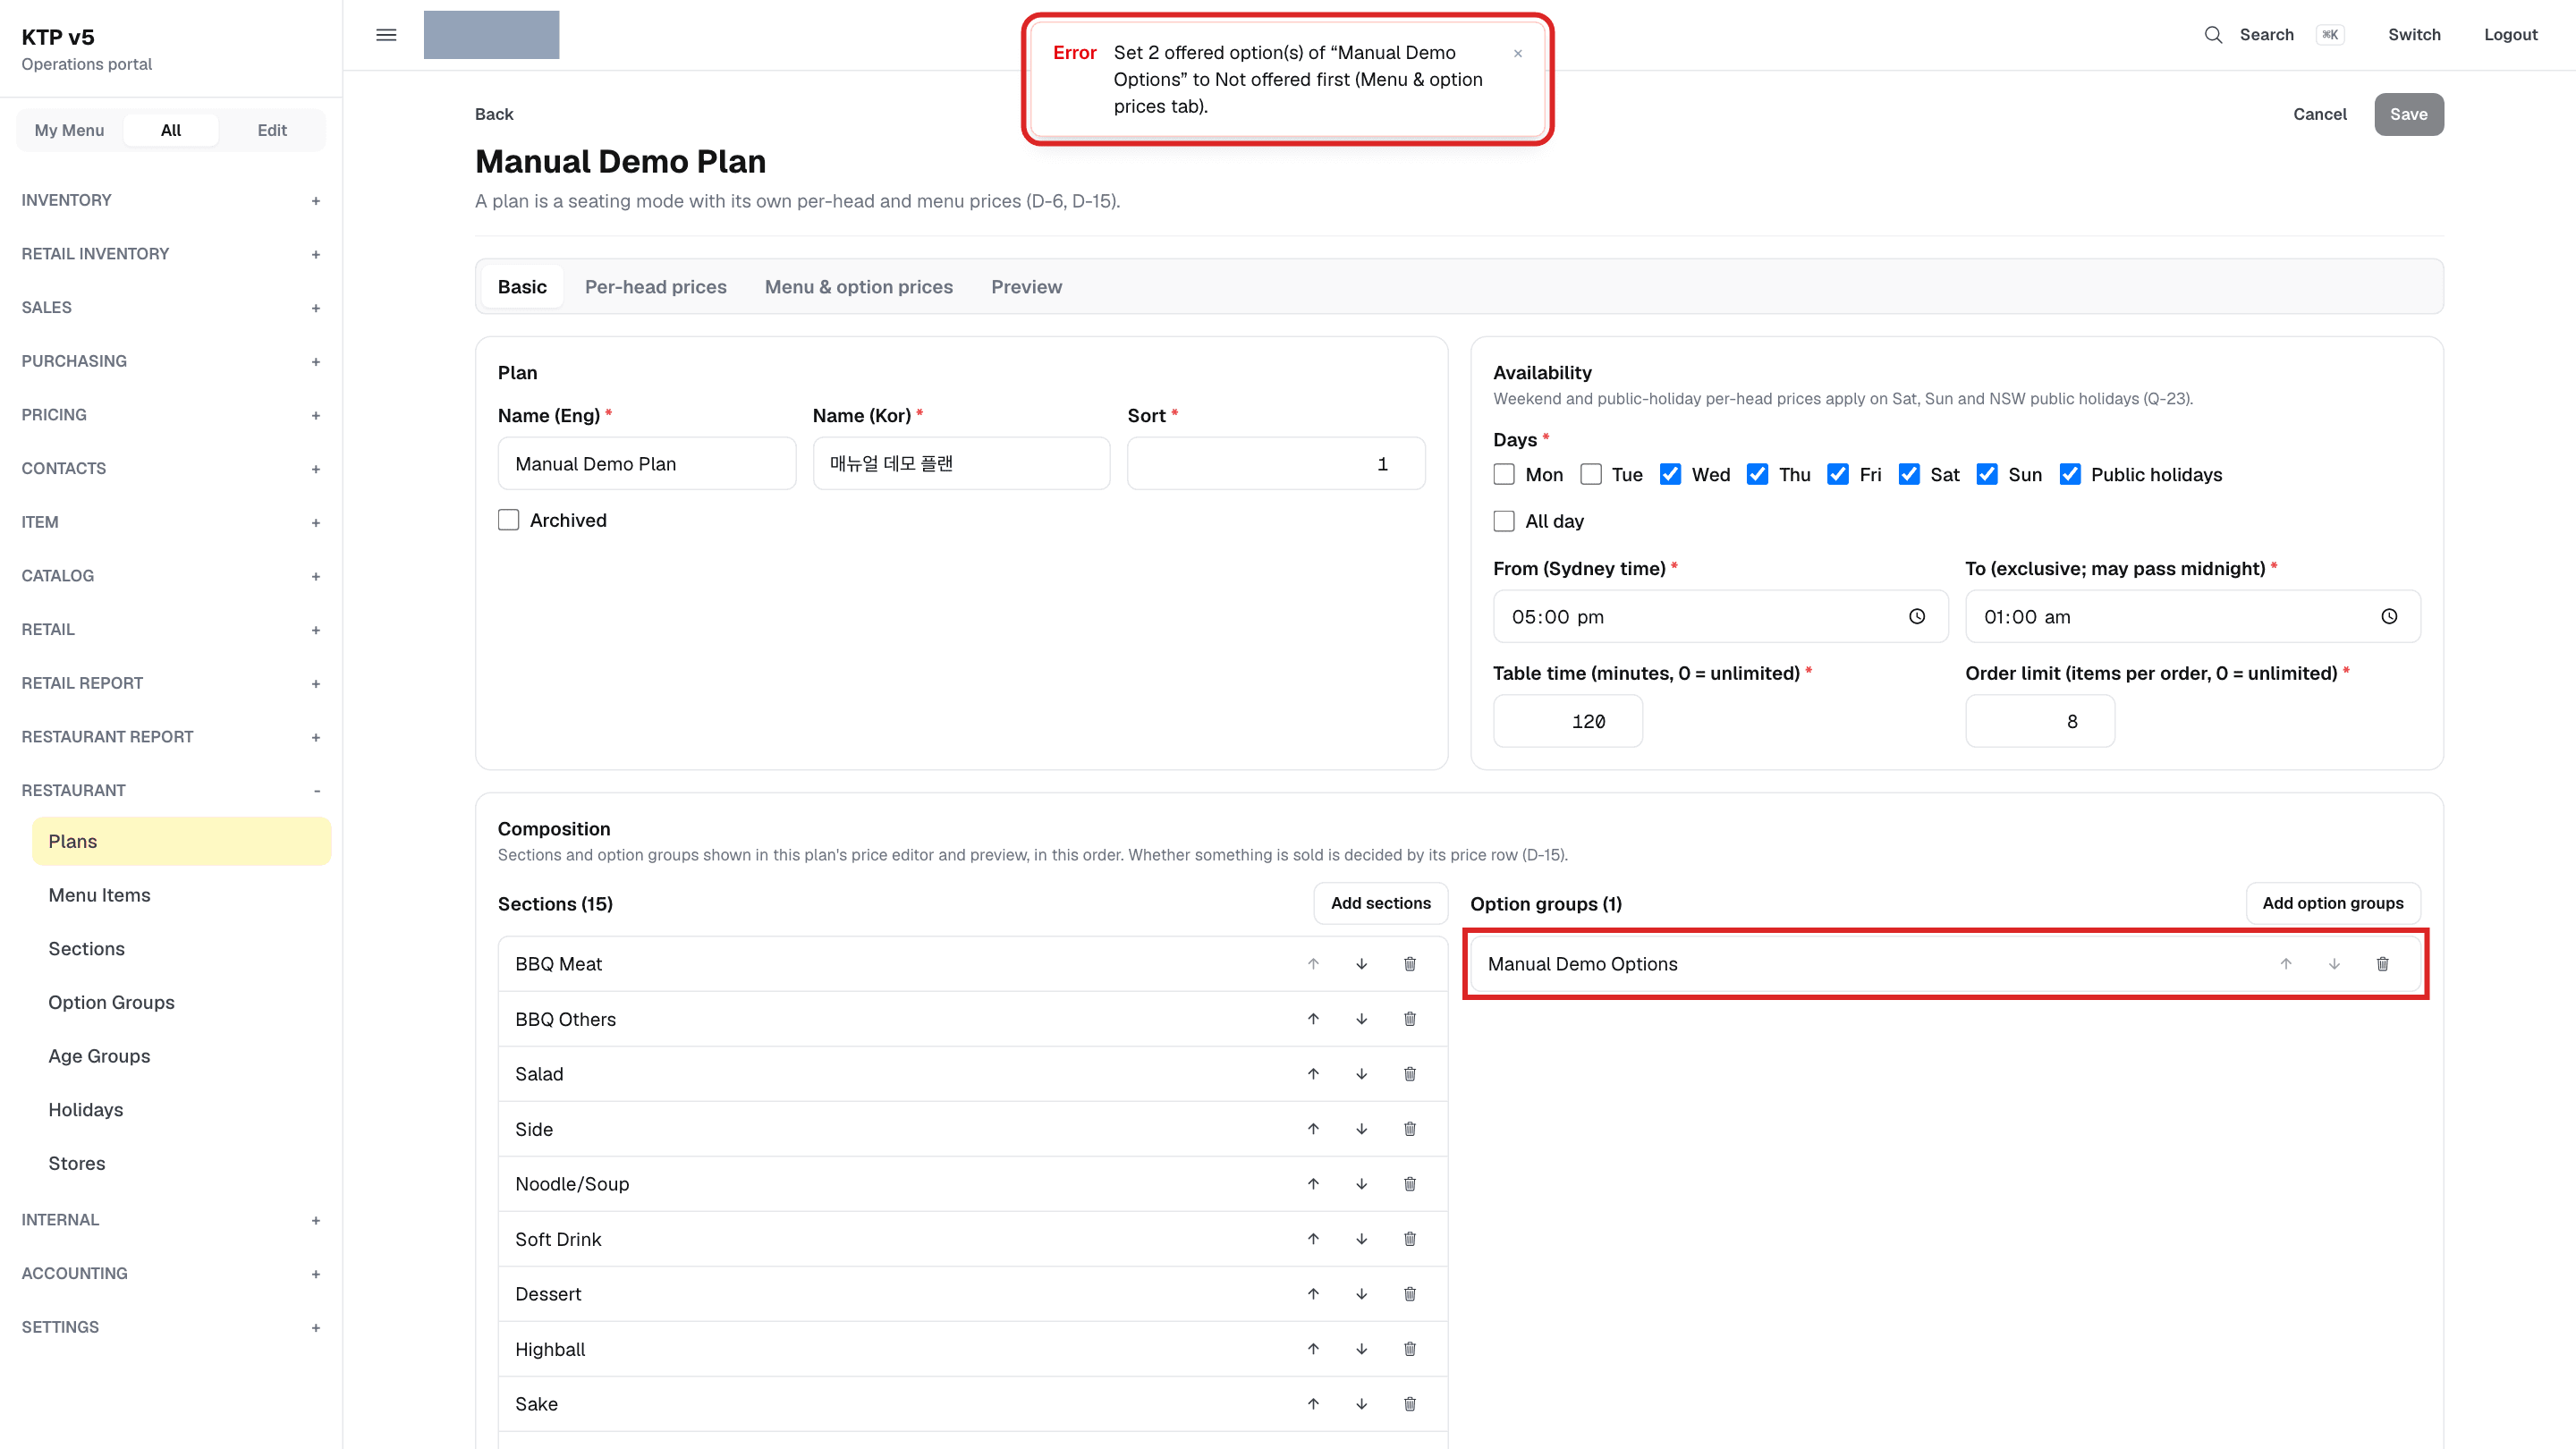Delete the Highball section
The width and height of the screenshot is (2576, 1449).
pos(1409,1349)
